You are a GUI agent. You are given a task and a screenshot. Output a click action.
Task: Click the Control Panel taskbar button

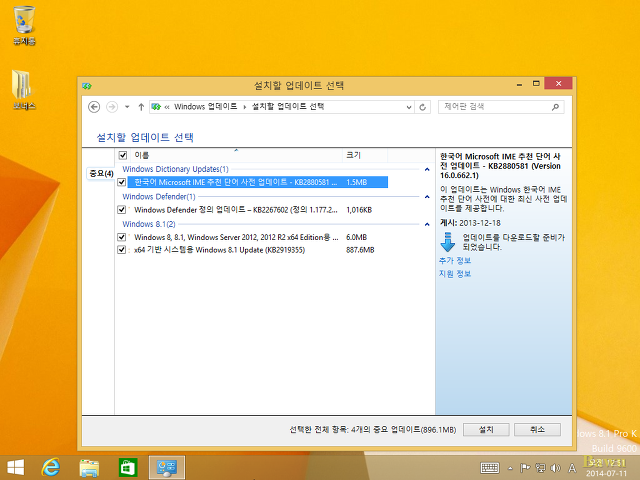coord(167,468)
